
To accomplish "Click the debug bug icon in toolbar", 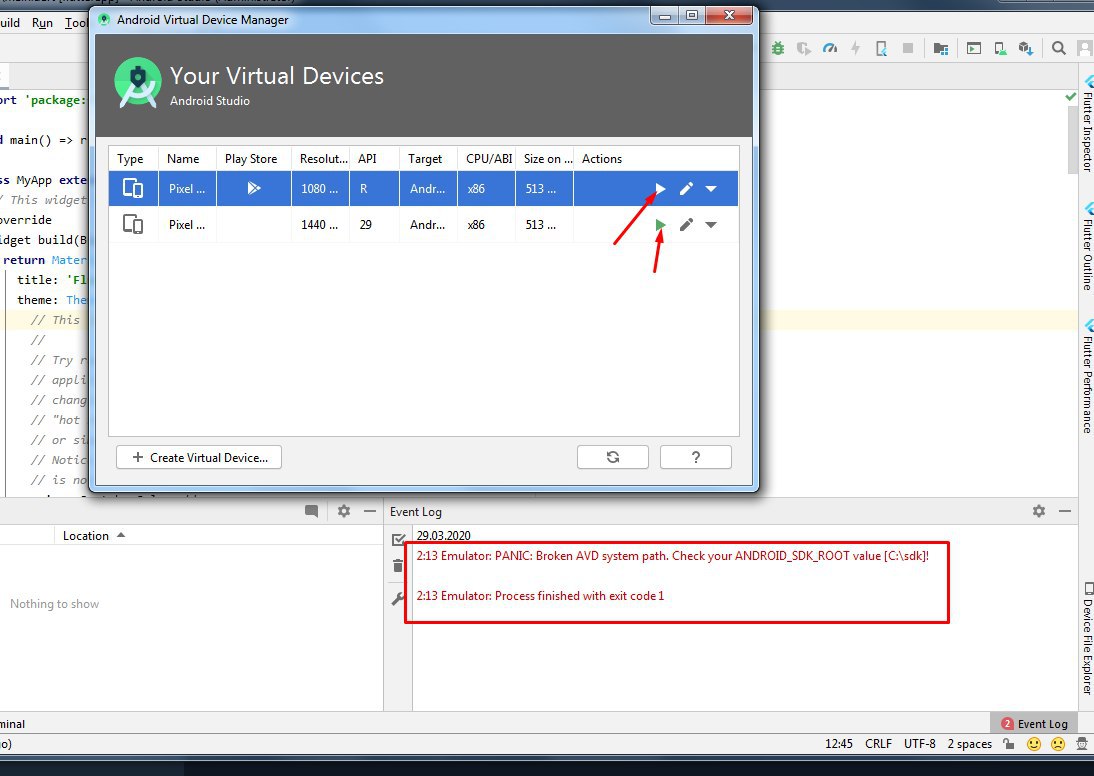I will (x=778, y=48).
